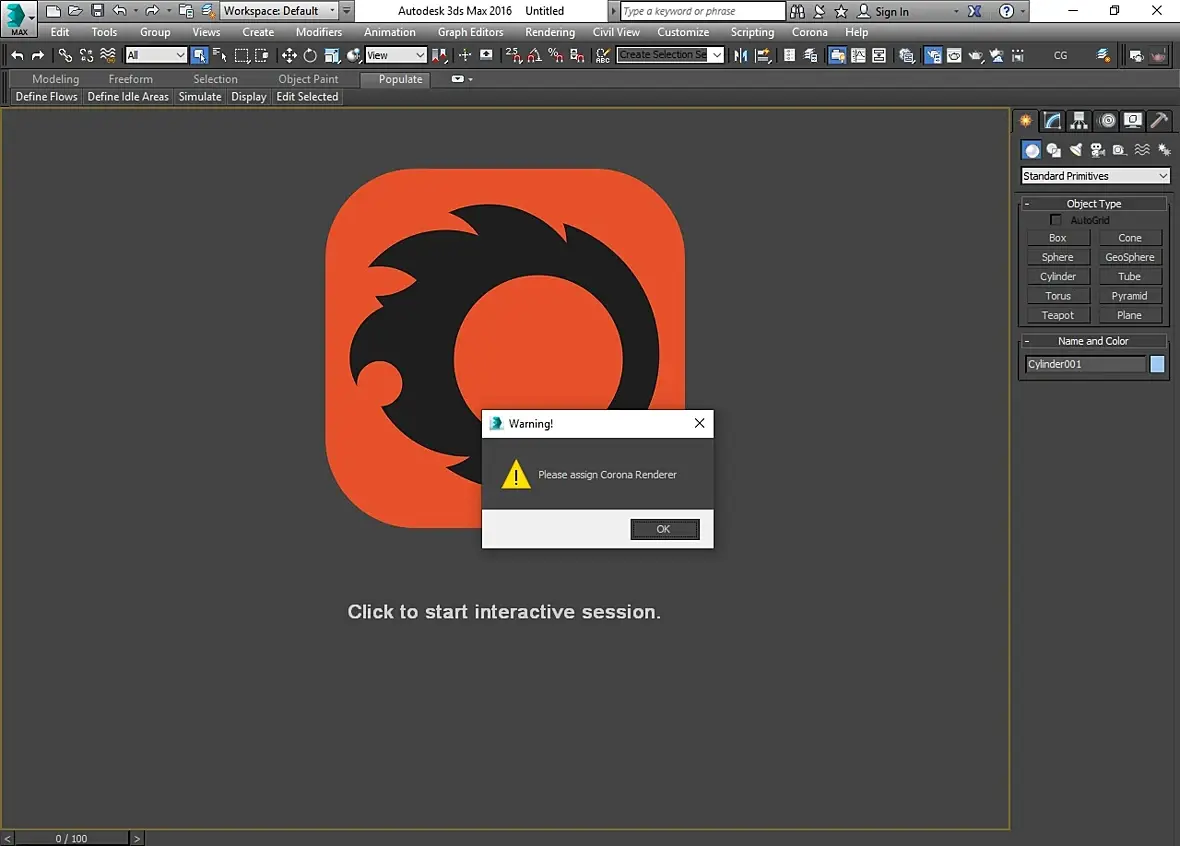Screen dimensions: 1180x846
Task: Open the selection filter All dropdown
Action: point(156,56)
